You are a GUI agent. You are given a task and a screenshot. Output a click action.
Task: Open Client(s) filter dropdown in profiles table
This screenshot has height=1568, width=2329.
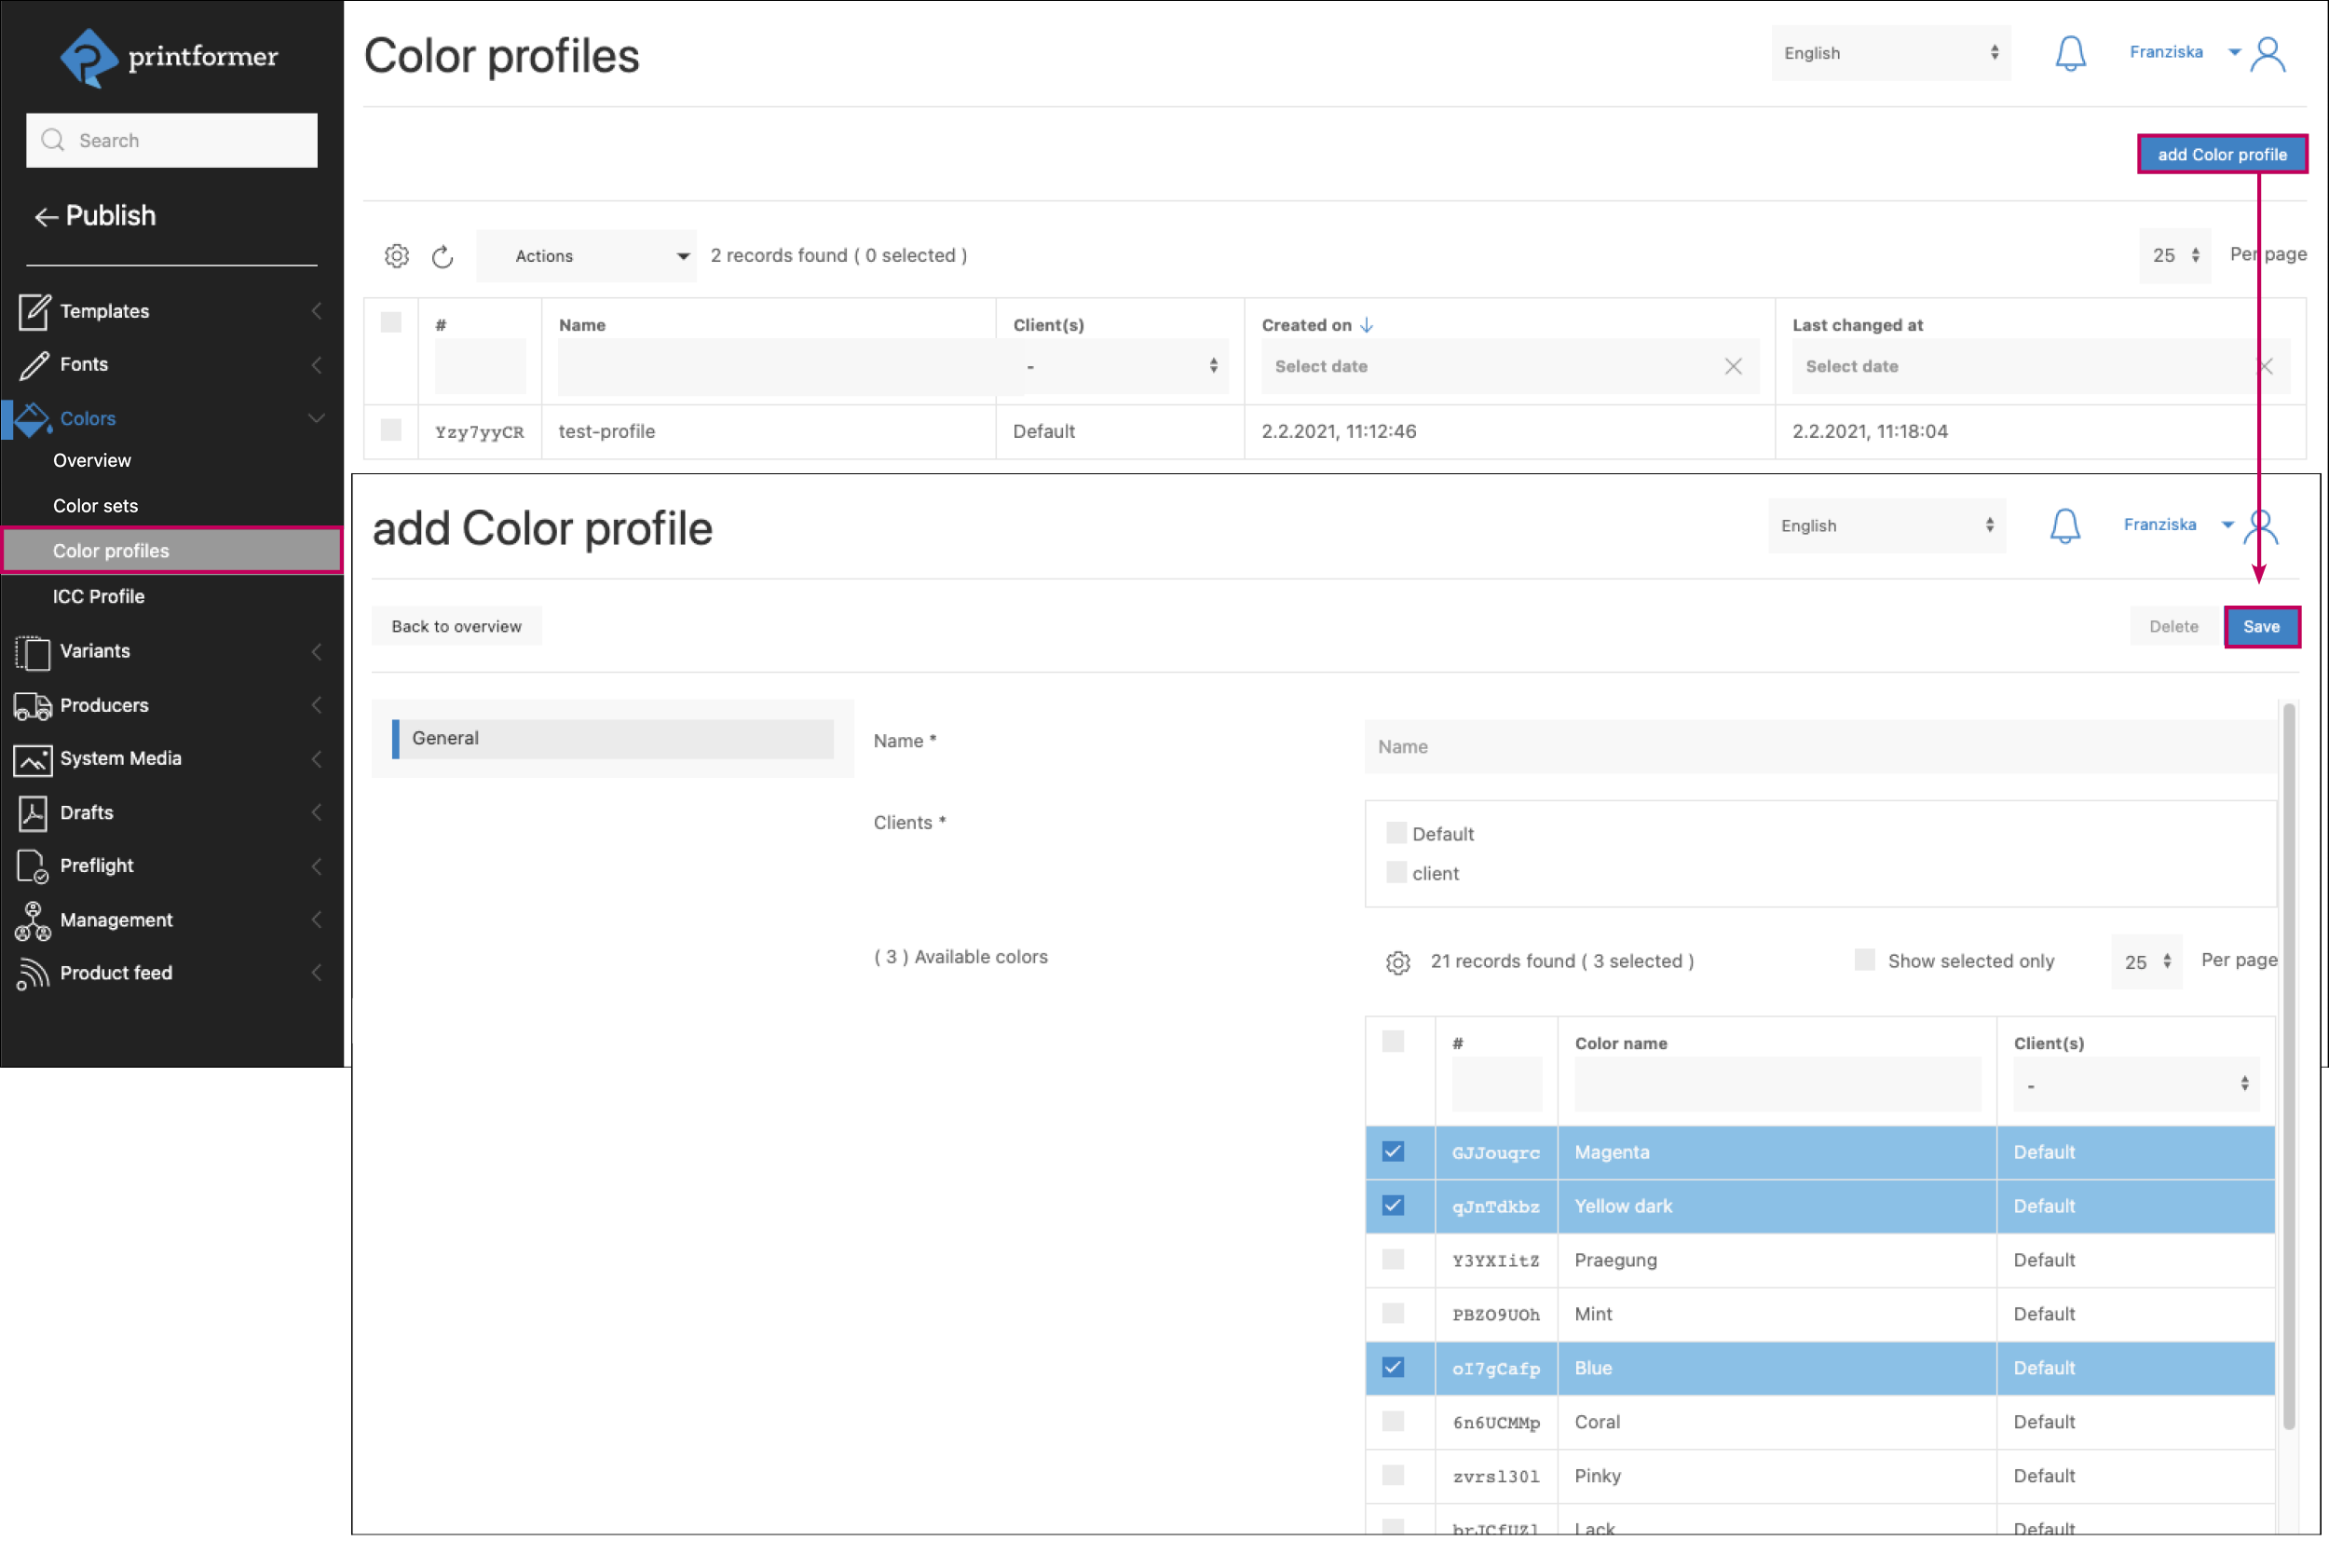point(1119,366)
